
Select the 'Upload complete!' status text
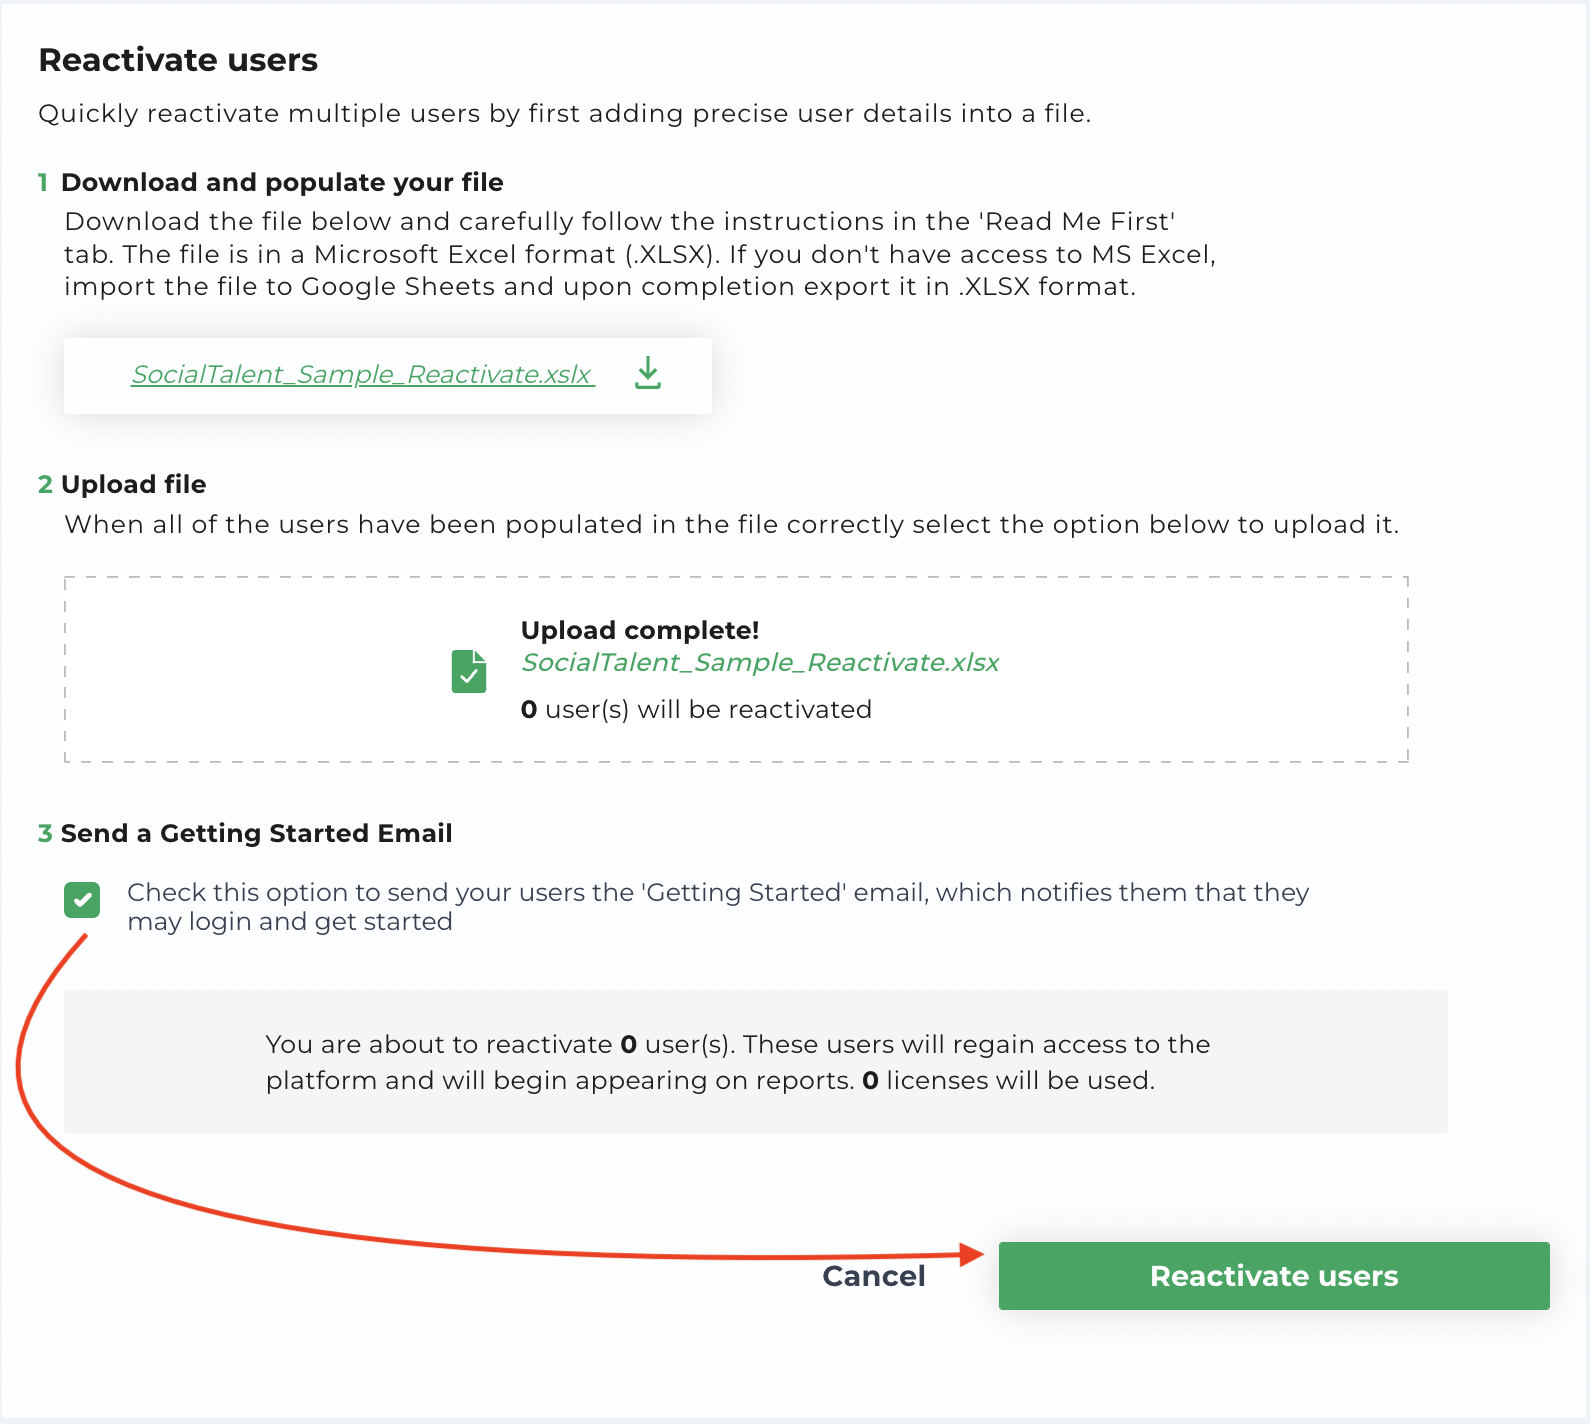pos(640,630)
